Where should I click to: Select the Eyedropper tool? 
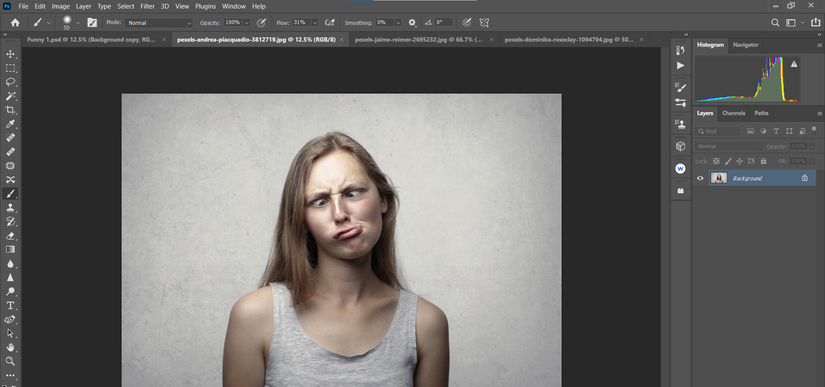[x=10, y=124]
